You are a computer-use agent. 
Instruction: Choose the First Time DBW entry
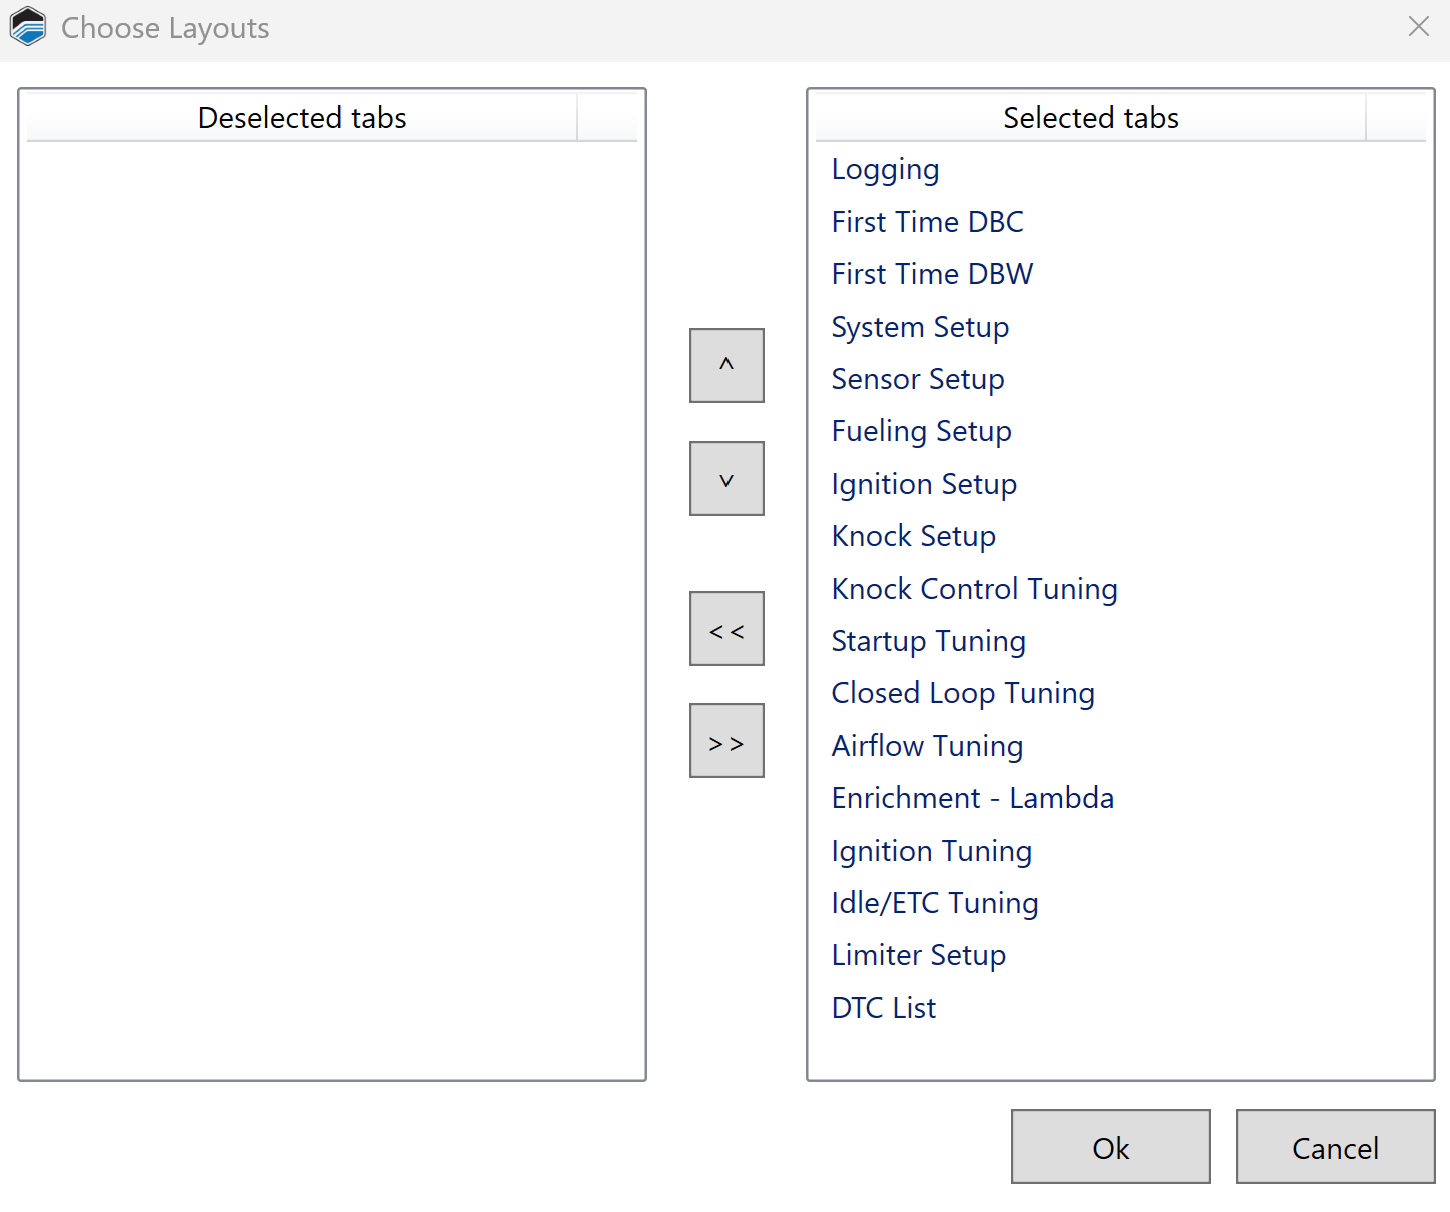(x=932, y=274)
